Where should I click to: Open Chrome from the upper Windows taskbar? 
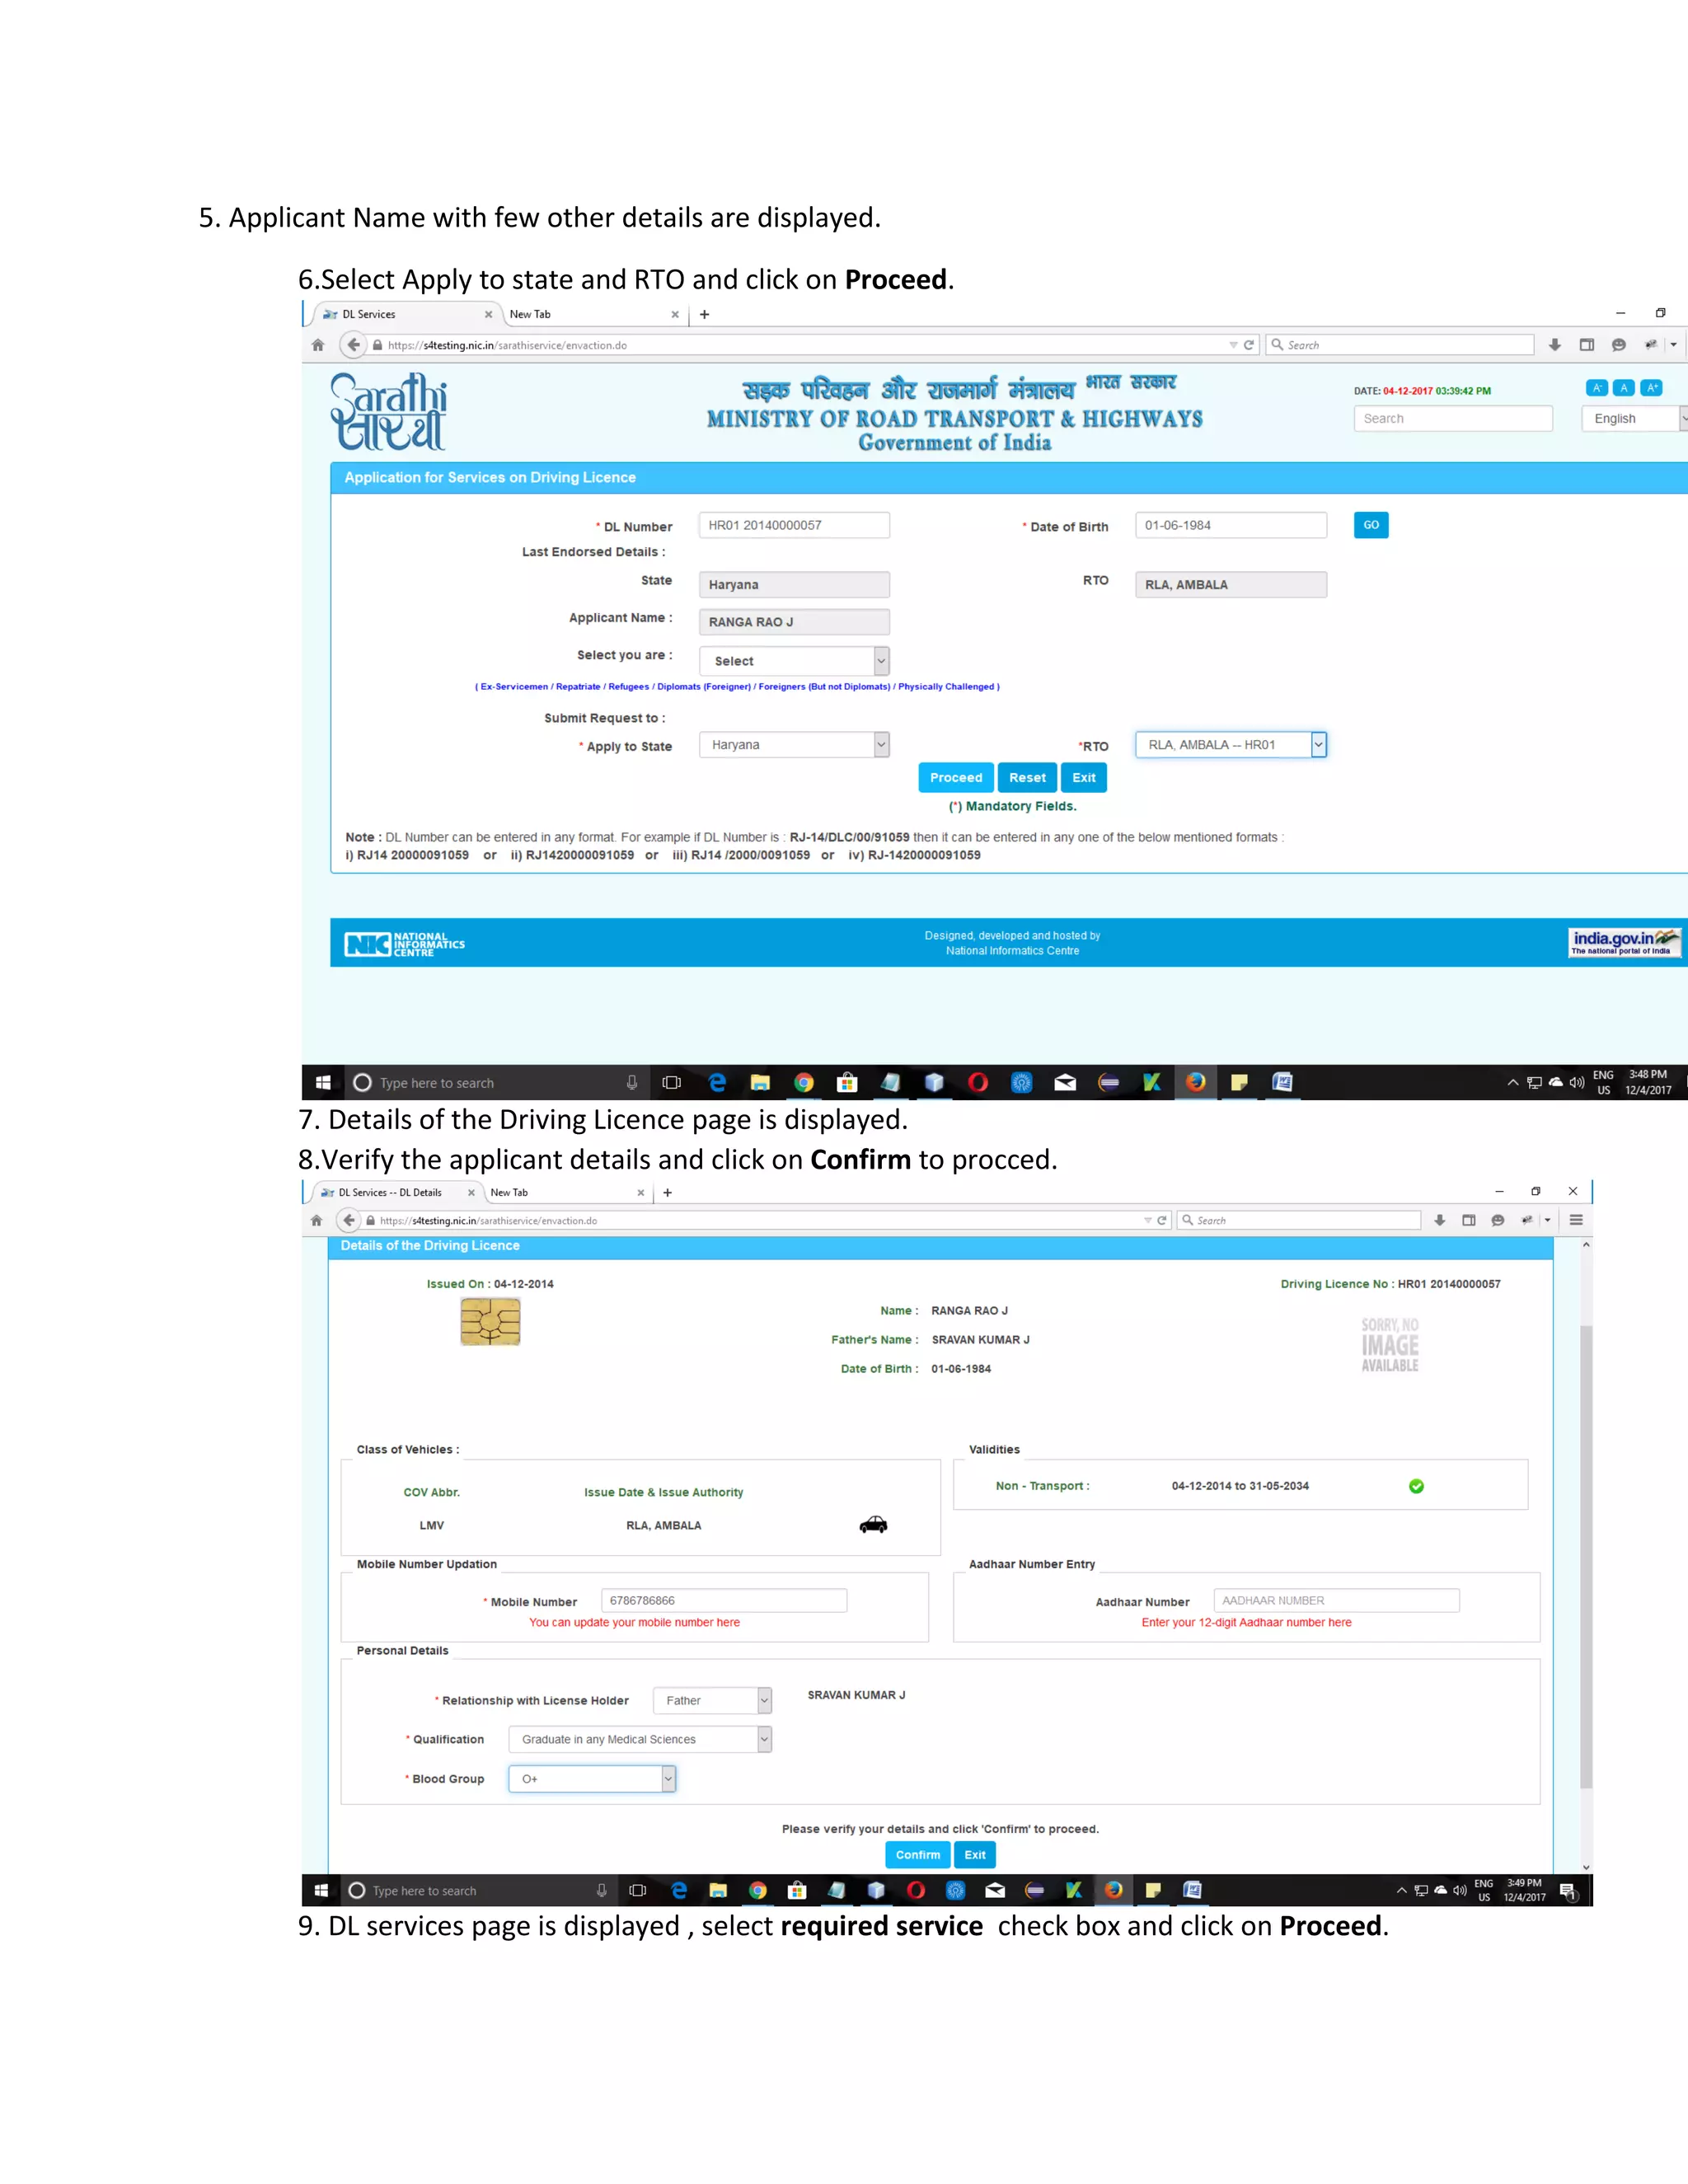pyautogui.click(x=803, y=1082)
